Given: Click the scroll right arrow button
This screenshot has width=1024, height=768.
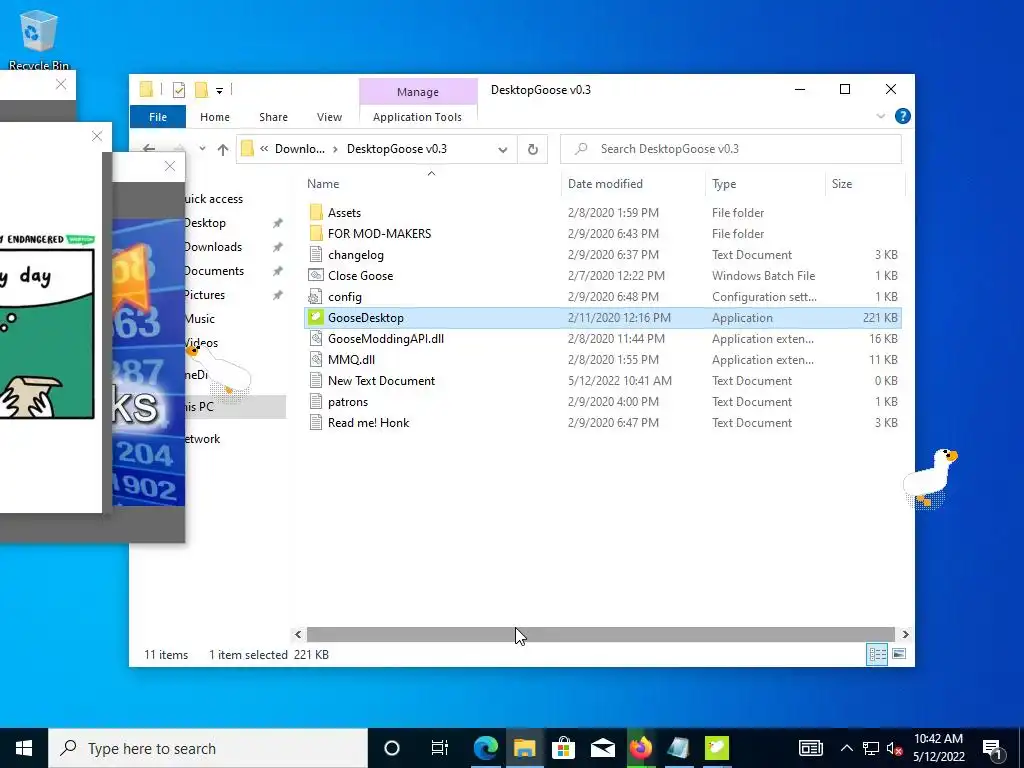Looking at the screenshot, I should (x=905, y=634).
